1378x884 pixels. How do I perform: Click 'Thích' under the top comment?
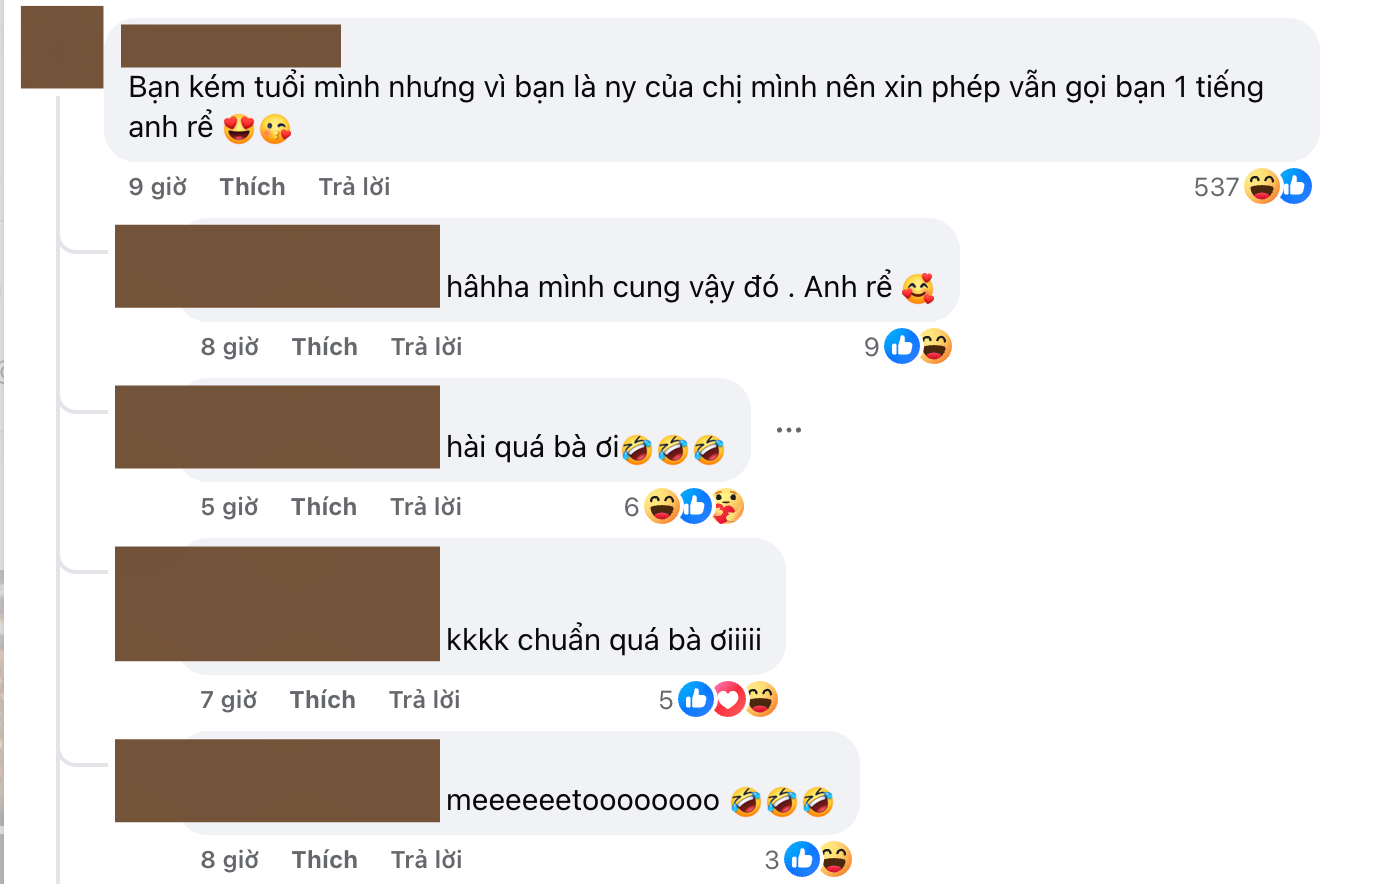pyautogui.click(x=252, y=186)
